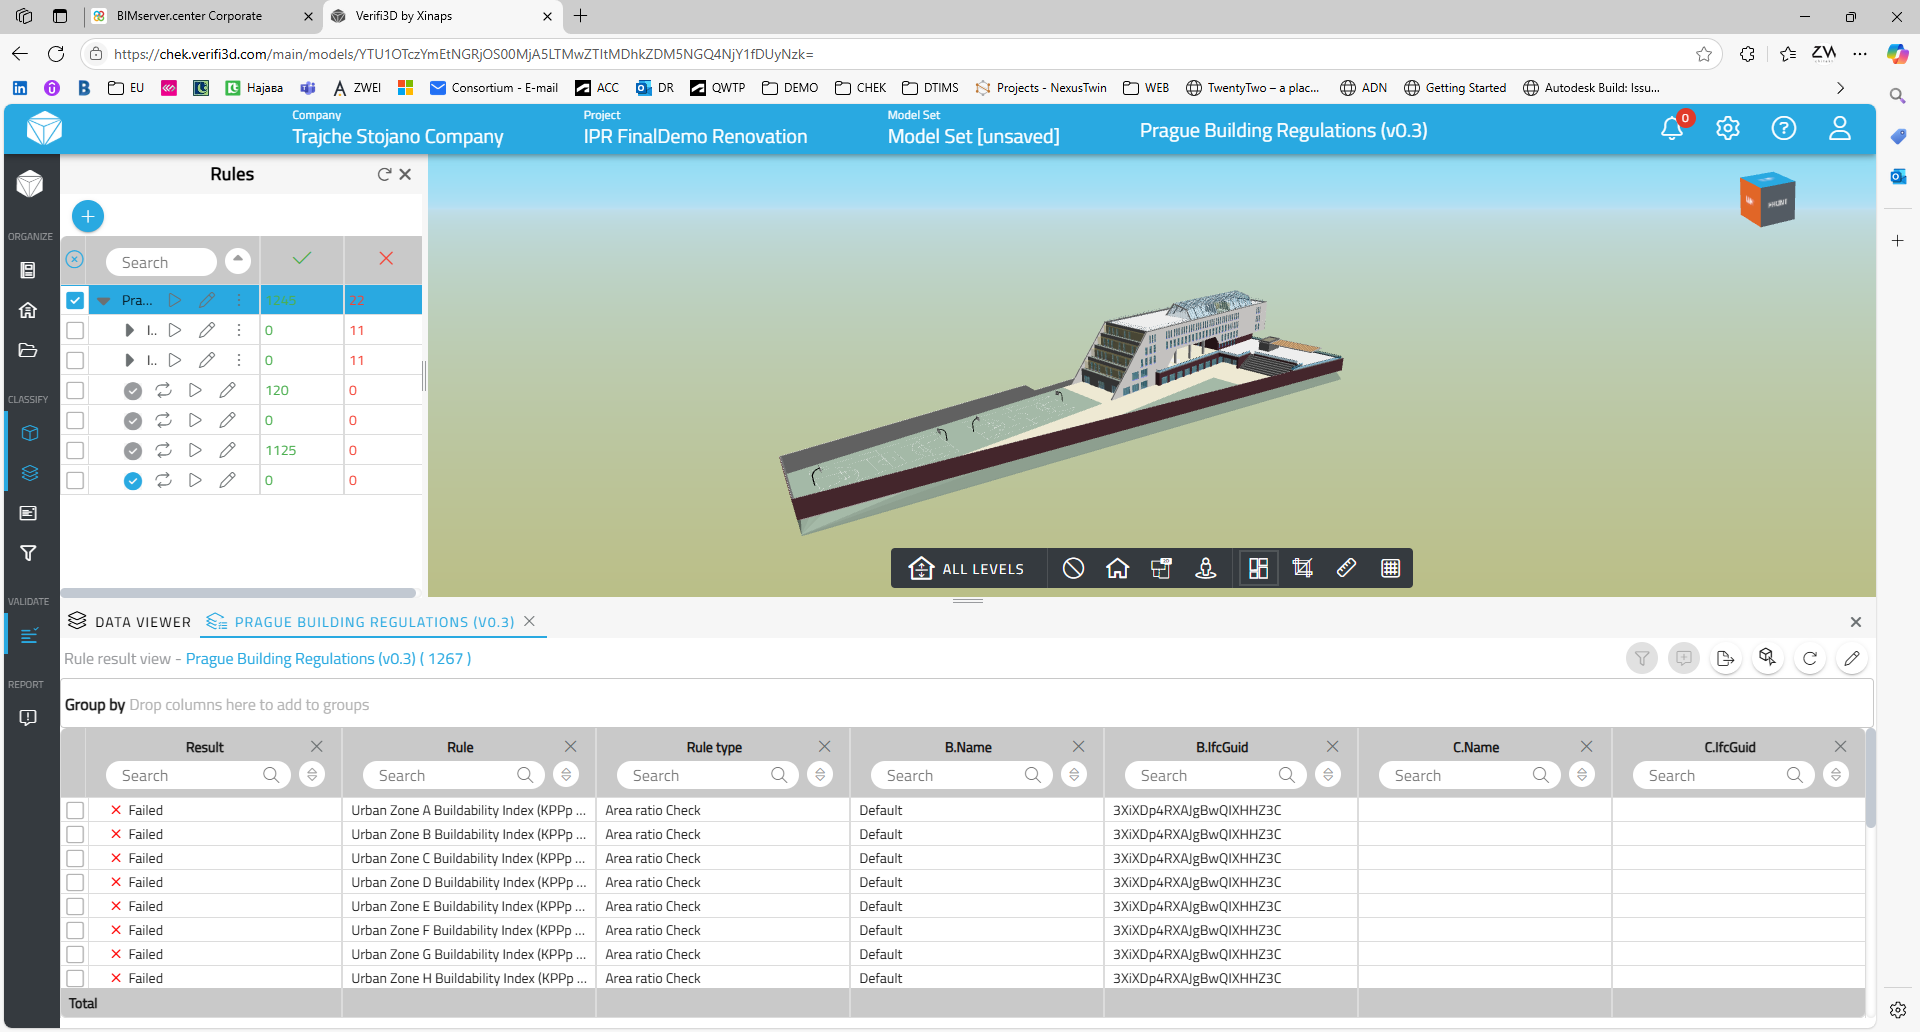Switch to the DATA VIEWER tab
1920x1032 pixels.
(130, 622)
